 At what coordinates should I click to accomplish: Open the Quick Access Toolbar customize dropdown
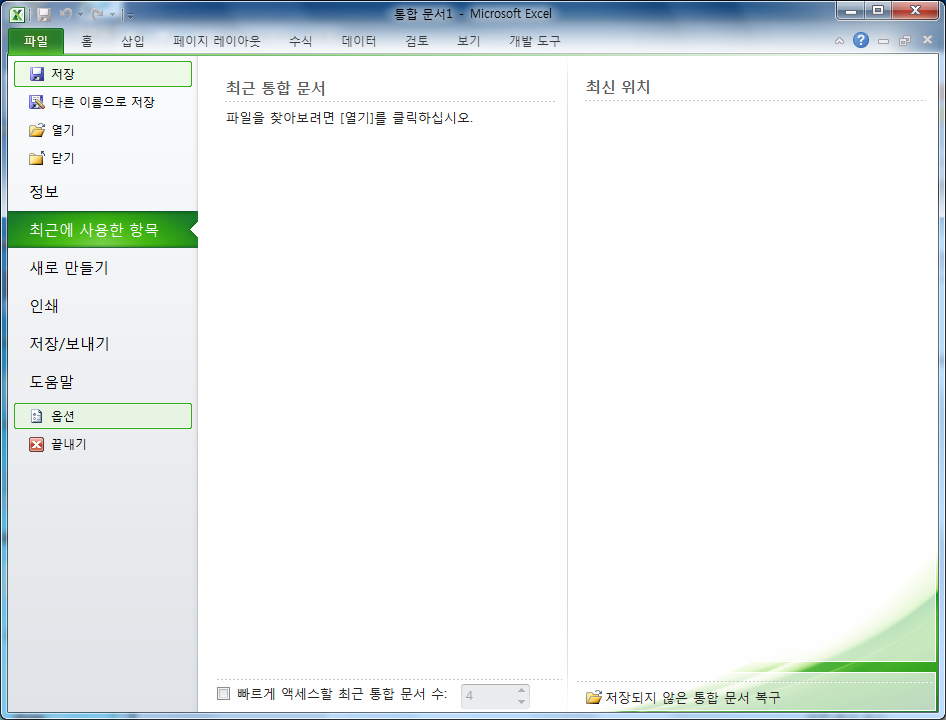point(130,15)
